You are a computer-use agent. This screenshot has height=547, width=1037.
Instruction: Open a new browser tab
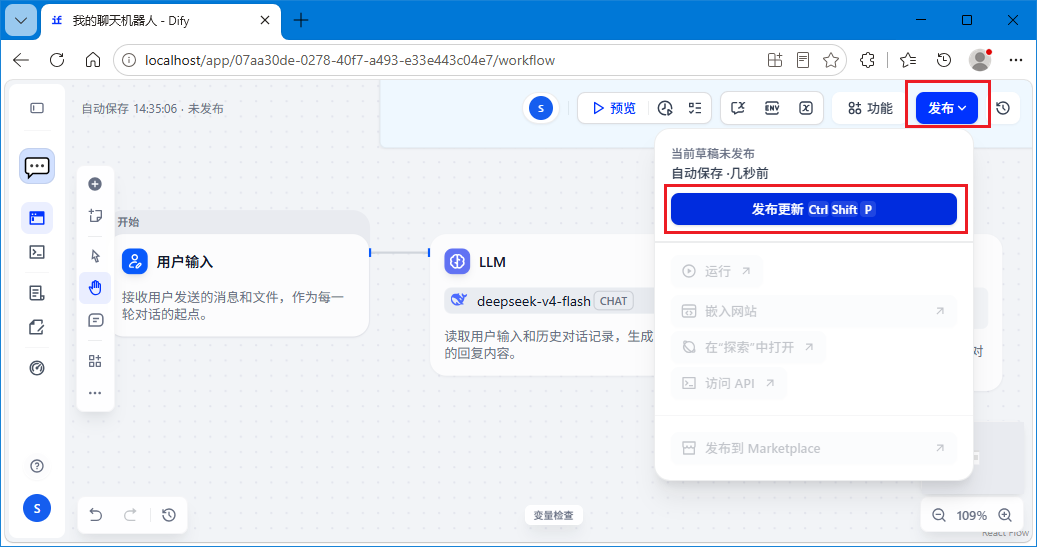[301, 21]
